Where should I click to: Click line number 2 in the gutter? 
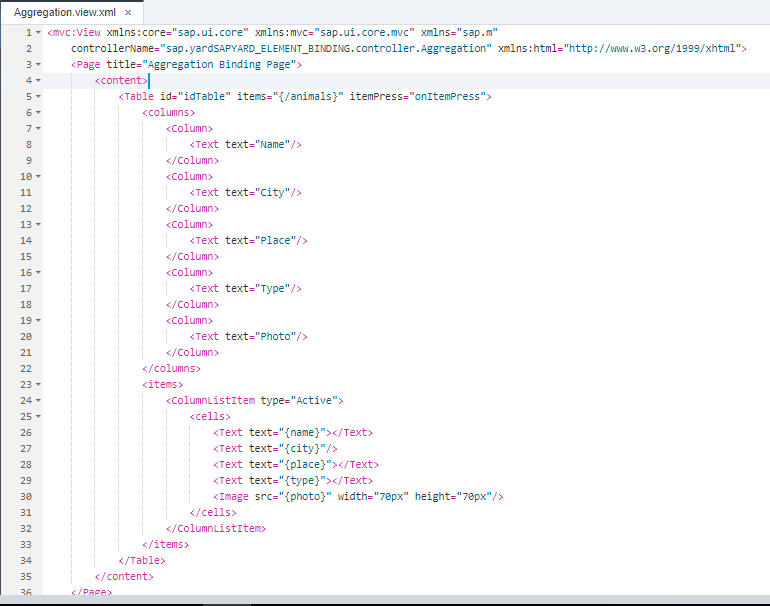[28, 49]
